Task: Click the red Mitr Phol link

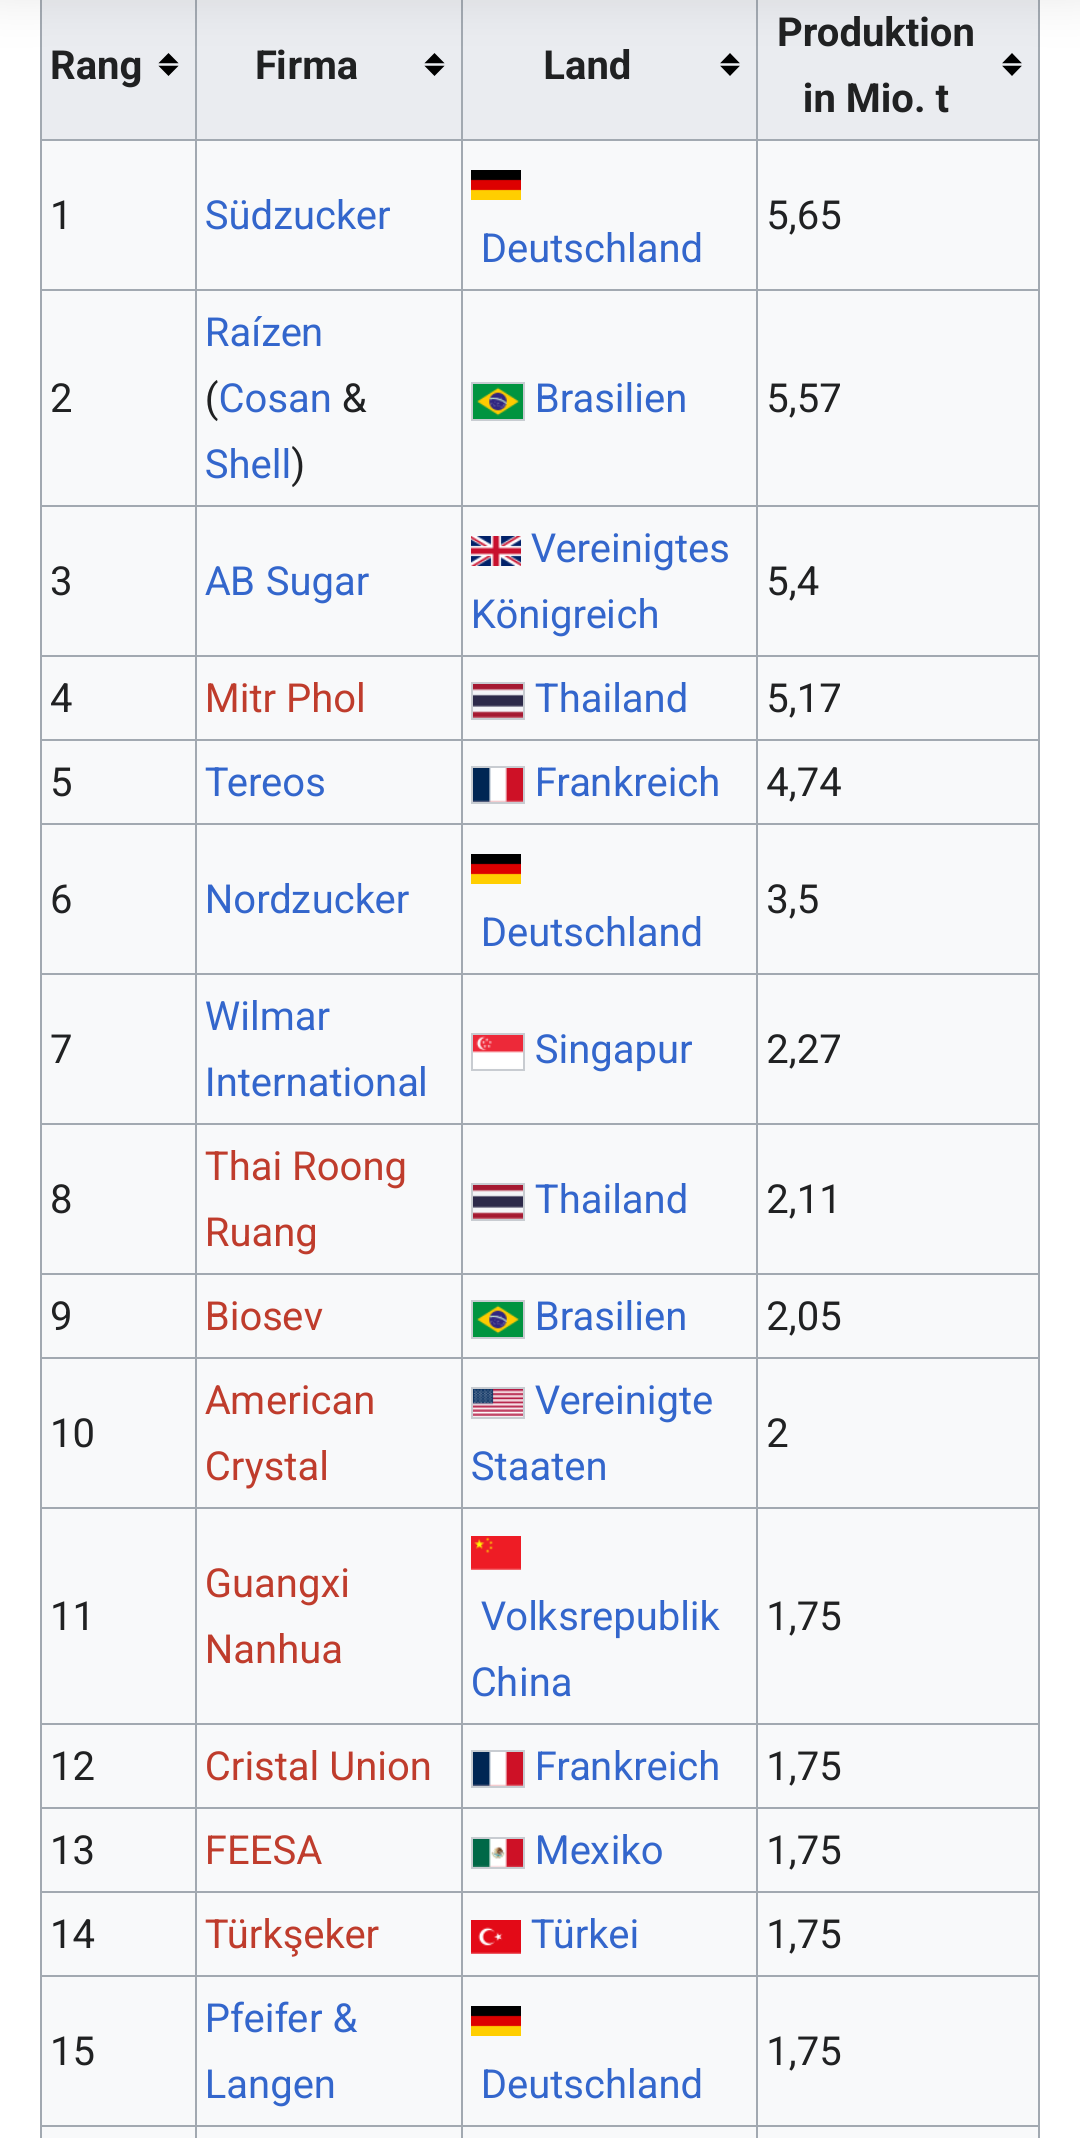Action: (285, 699)
